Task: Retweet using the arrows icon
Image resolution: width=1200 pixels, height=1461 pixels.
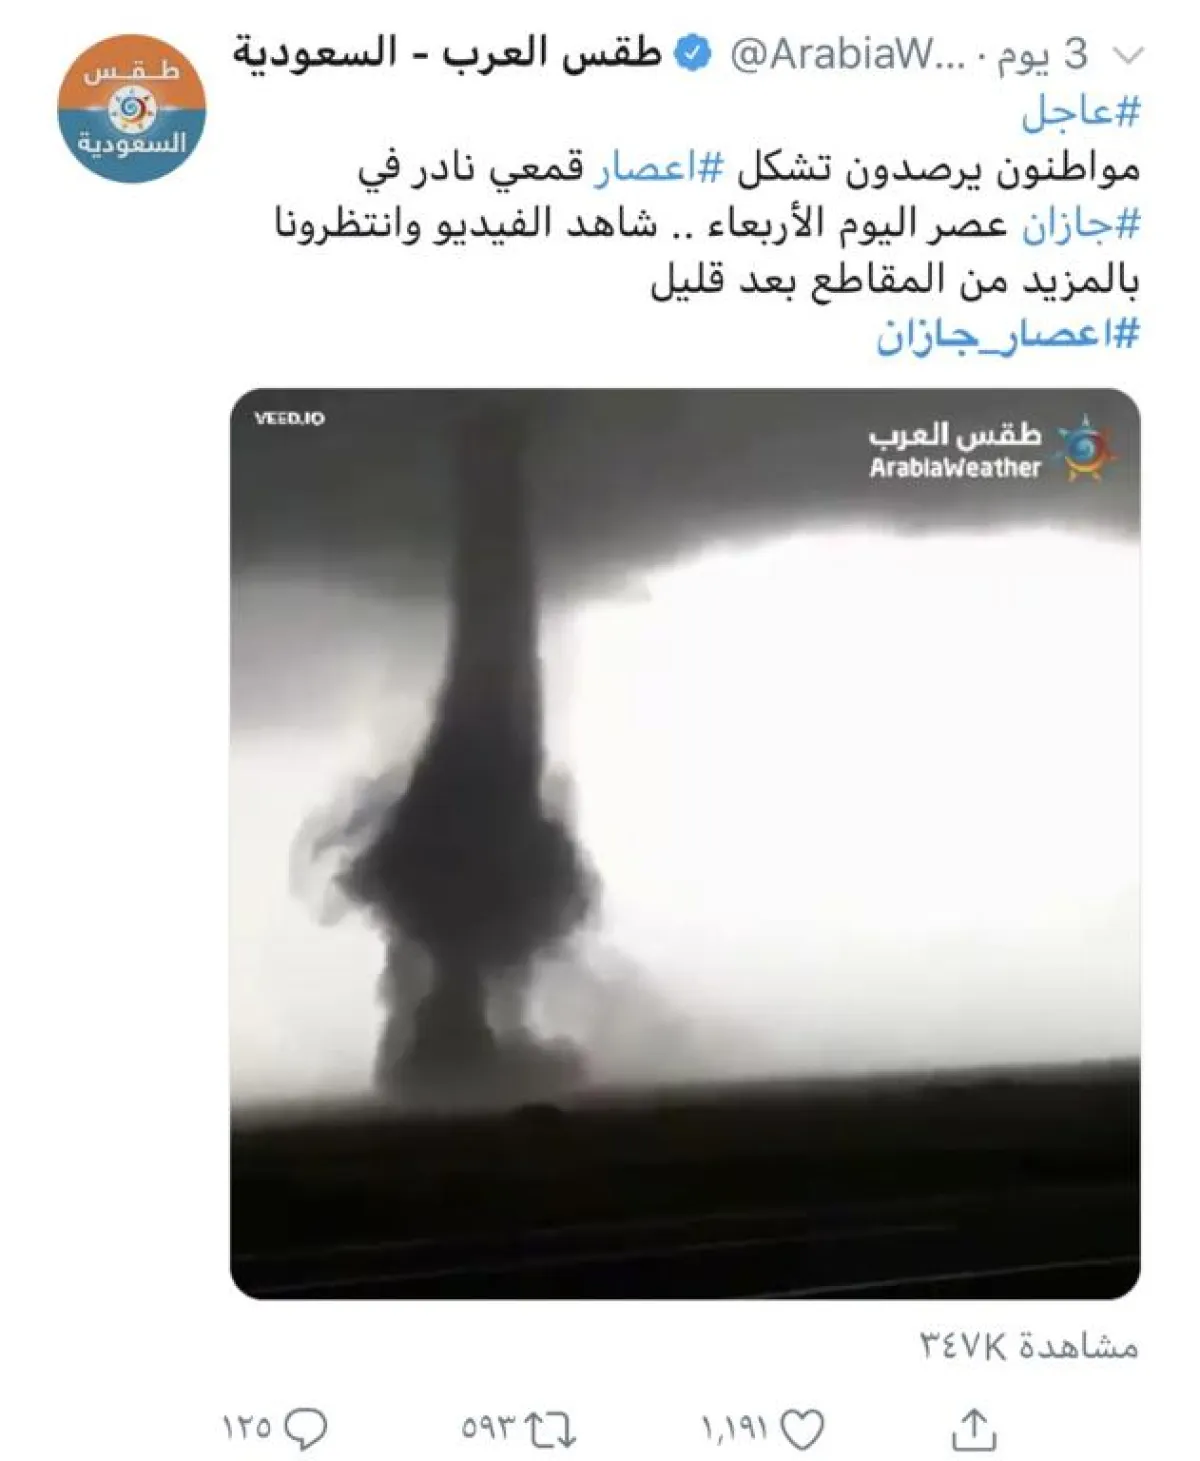Action: (552, 1429)
